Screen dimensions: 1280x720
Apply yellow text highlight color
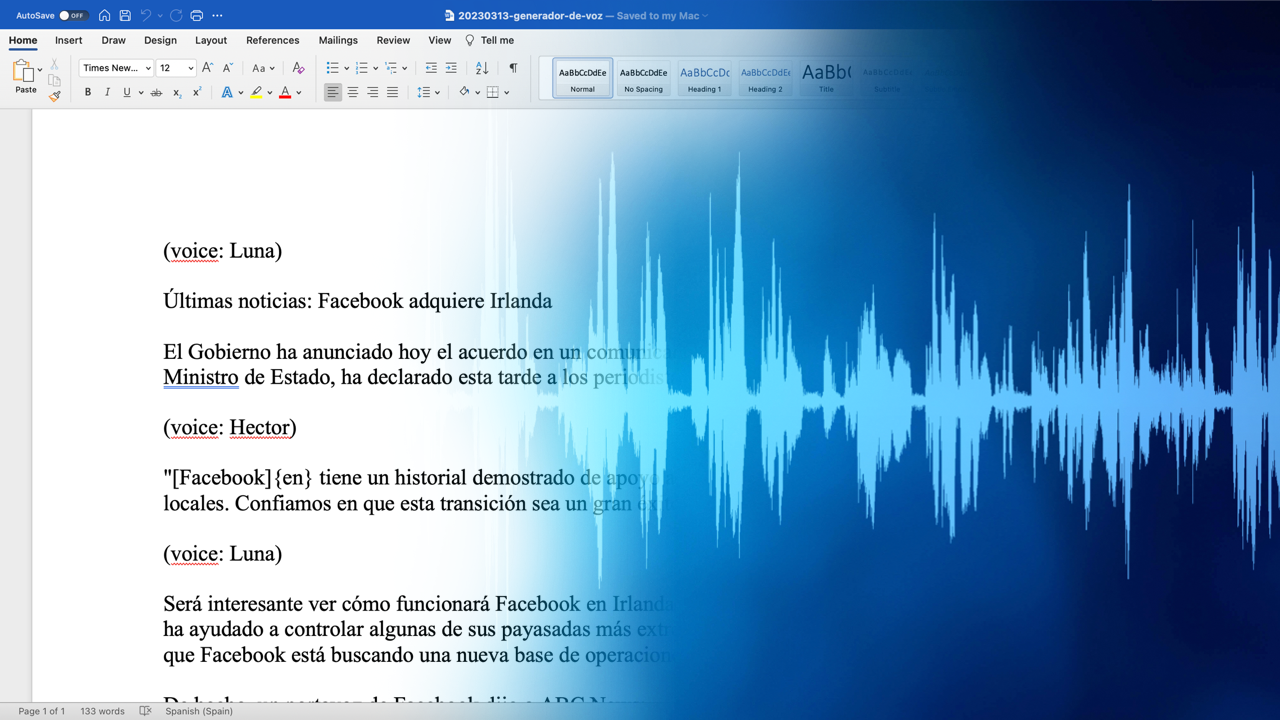click(256, 93)
